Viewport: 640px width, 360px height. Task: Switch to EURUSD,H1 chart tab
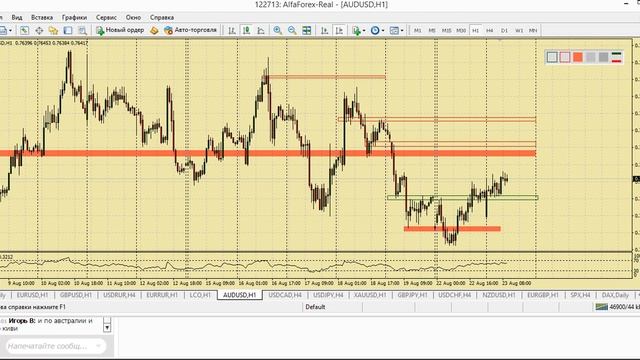pyautogui.click(x=32, y=295)
